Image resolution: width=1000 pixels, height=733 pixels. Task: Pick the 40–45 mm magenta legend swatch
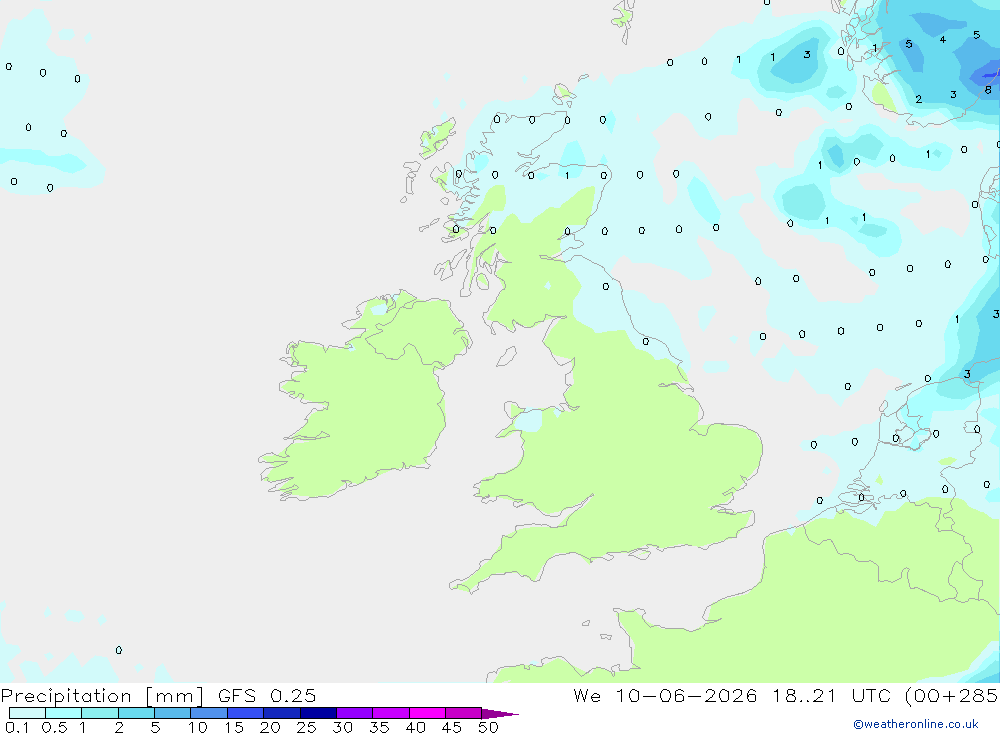[x=427, y=713]
